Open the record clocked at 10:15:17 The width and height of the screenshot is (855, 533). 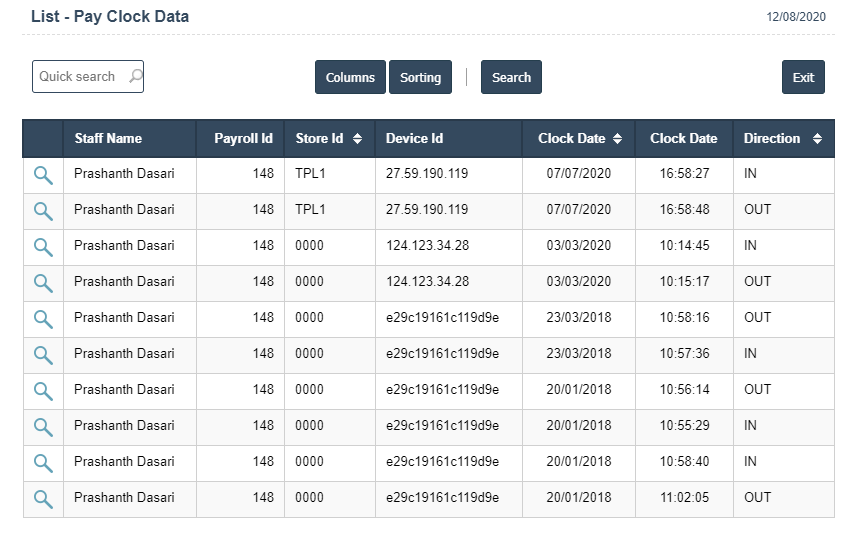pos(43,283)
